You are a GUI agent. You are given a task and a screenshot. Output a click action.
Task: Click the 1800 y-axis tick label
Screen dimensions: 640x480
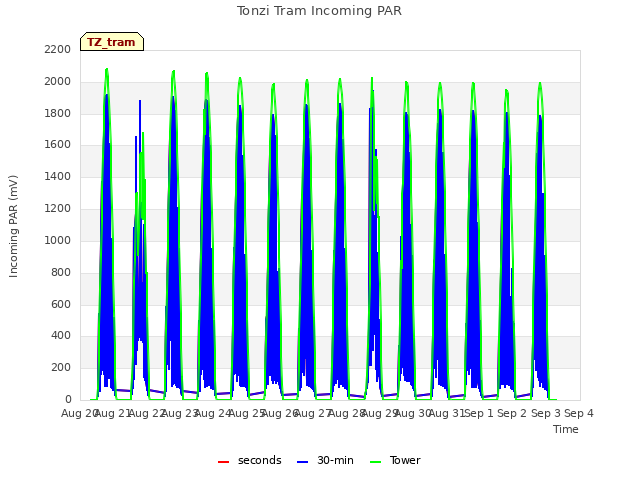coord(58,113)
